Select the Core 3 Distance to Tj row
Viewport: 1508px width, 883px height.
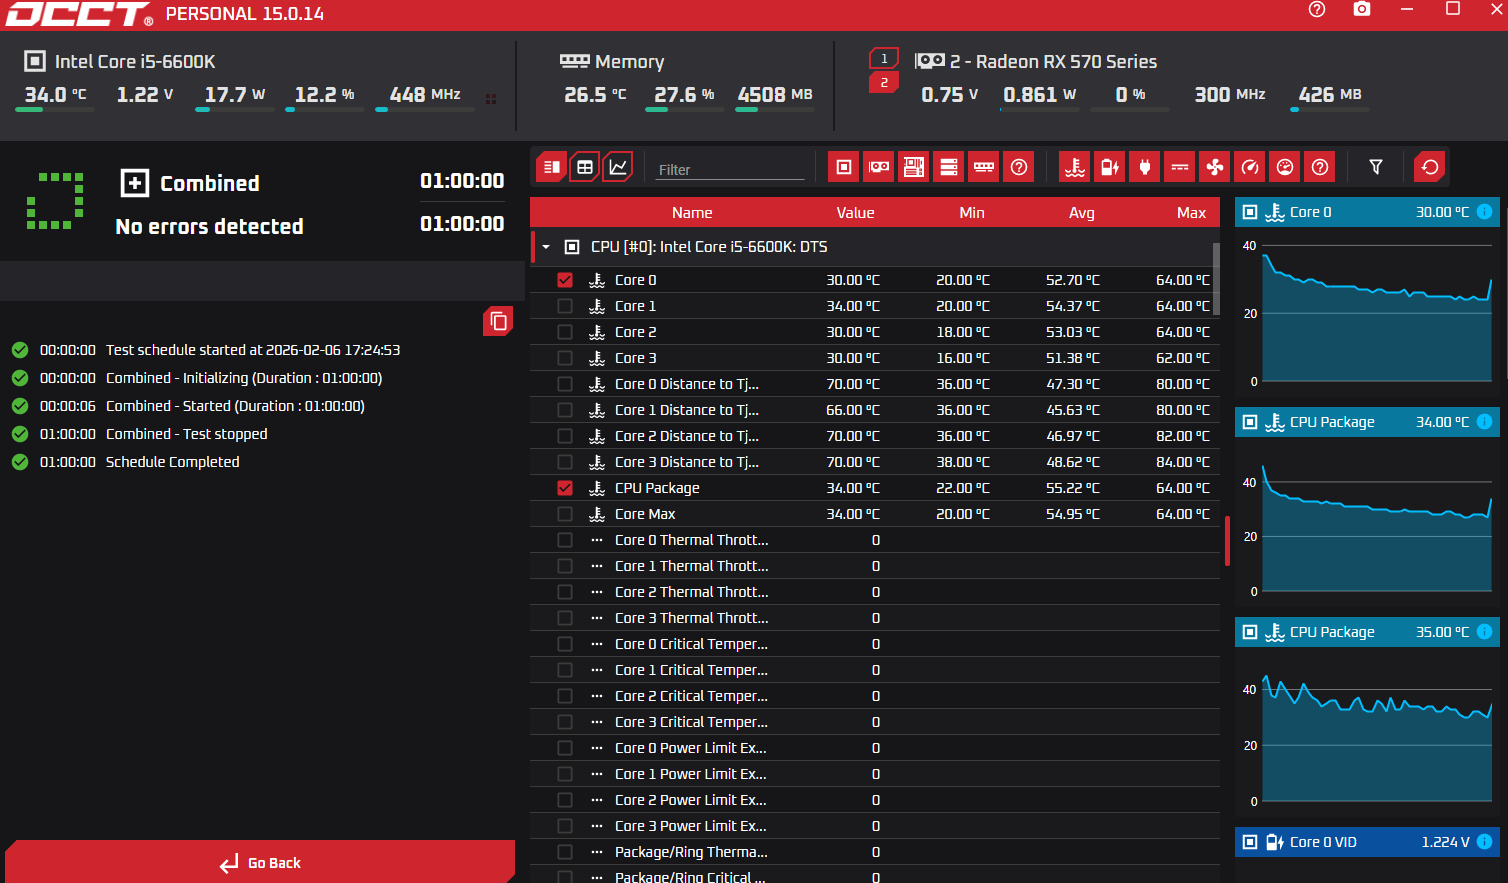tap(875, 462)
